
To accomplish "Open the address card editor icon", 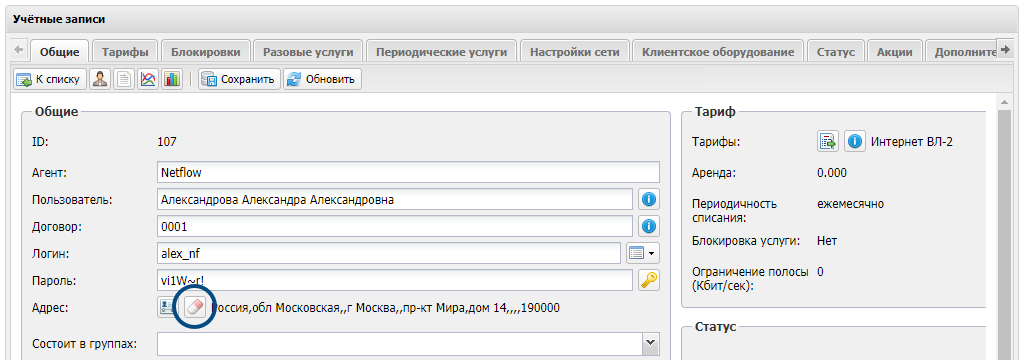I will point(168,308).
